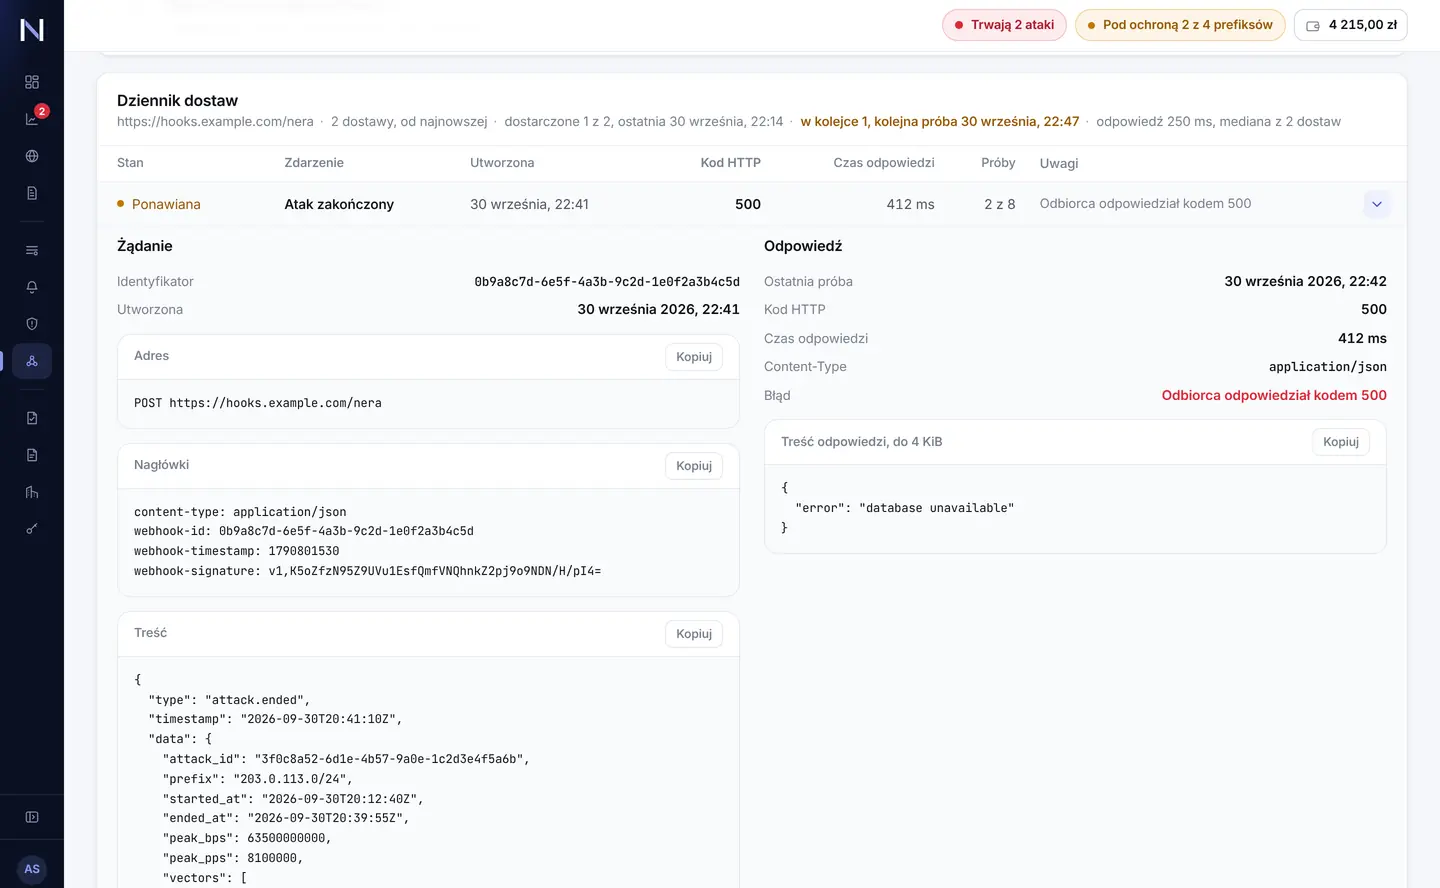The image size is (1440, 888).
Task: Open the filter-list lines icon in sidebar
Action: 32,250
